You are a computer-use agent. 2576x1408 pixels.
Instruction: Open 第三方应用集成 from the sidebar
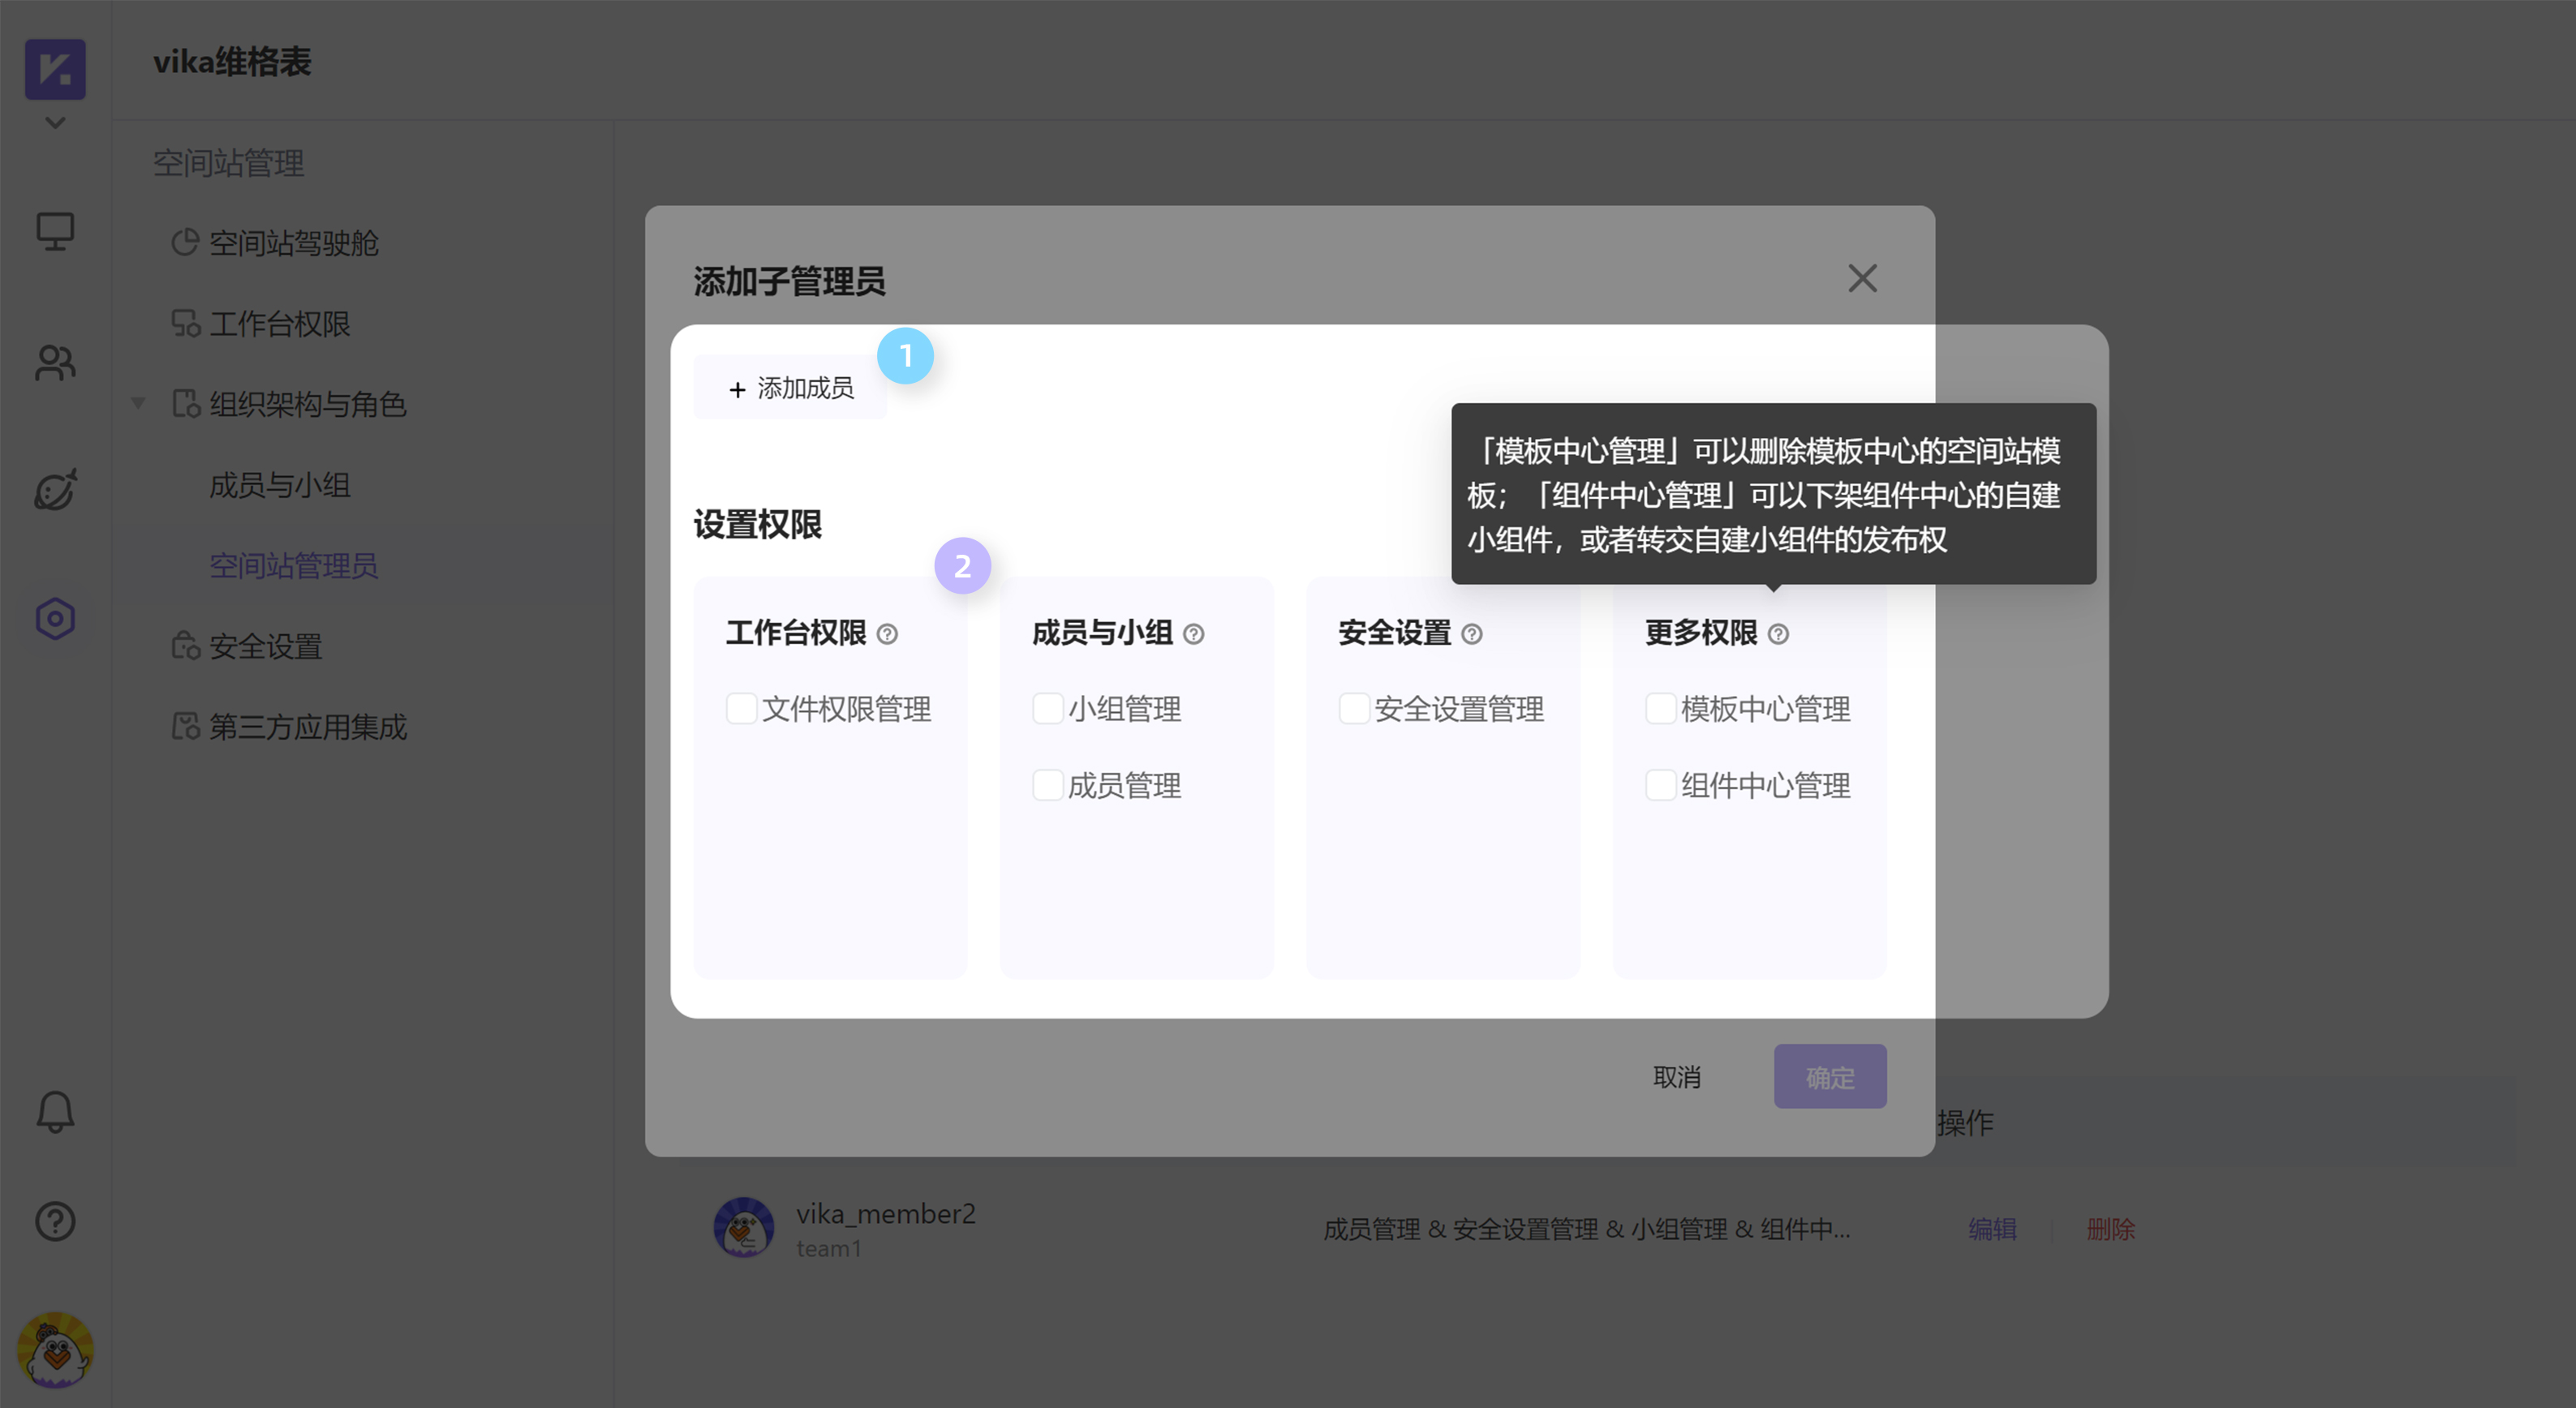[x=307, y=727]
